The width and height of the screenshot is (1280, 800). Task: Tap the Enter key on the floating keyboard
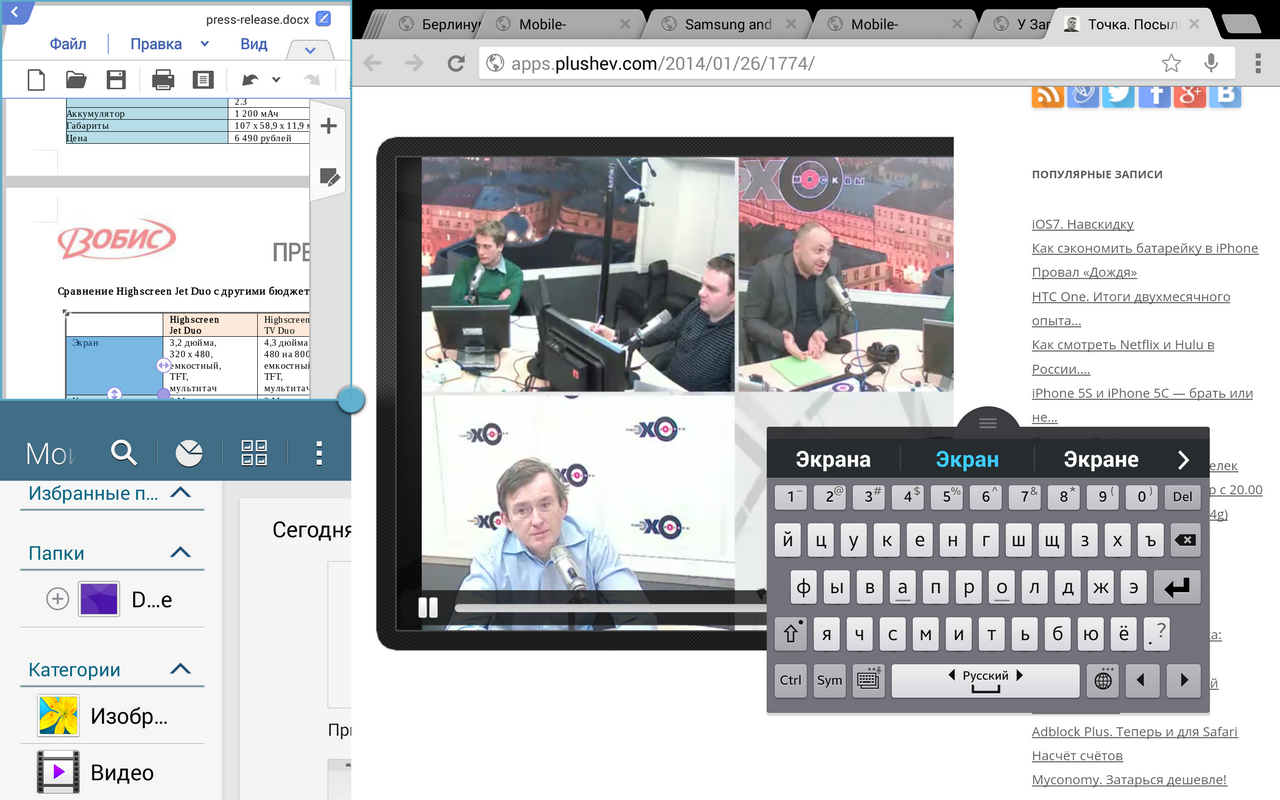click(x=1177, y=587)
